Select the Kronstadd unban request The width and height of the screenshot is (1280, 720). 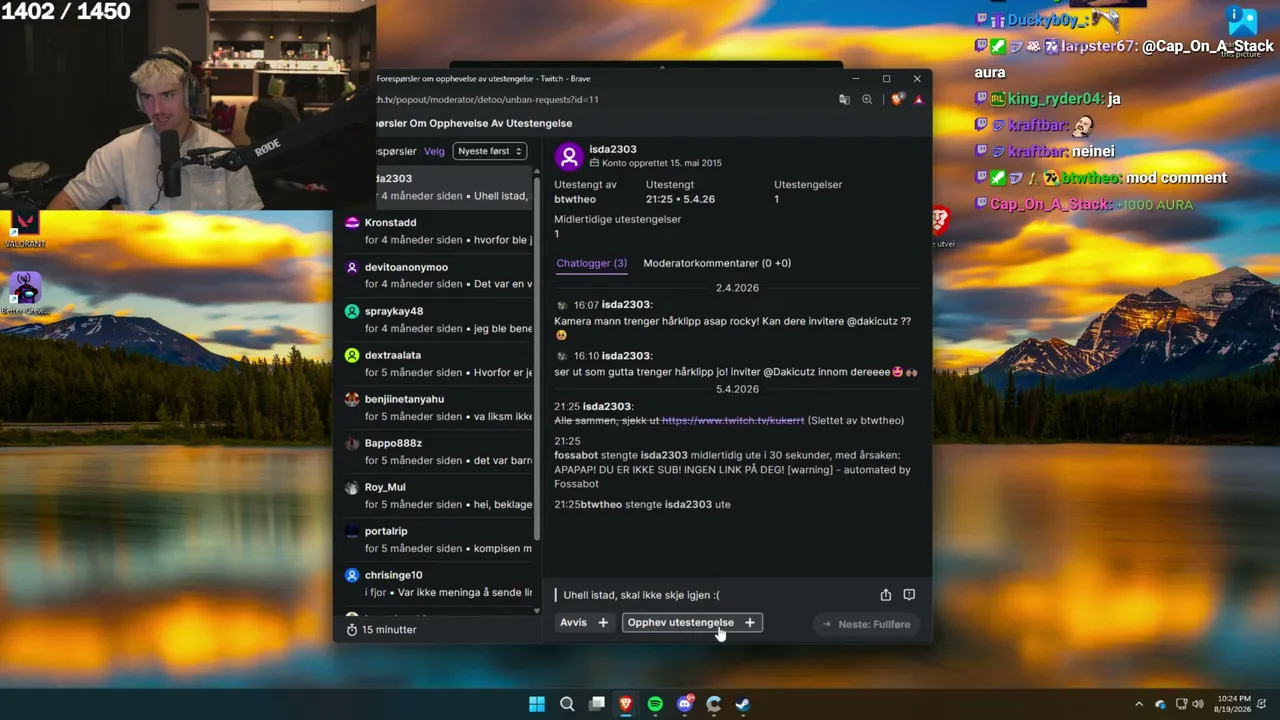[x=438, y=231]
